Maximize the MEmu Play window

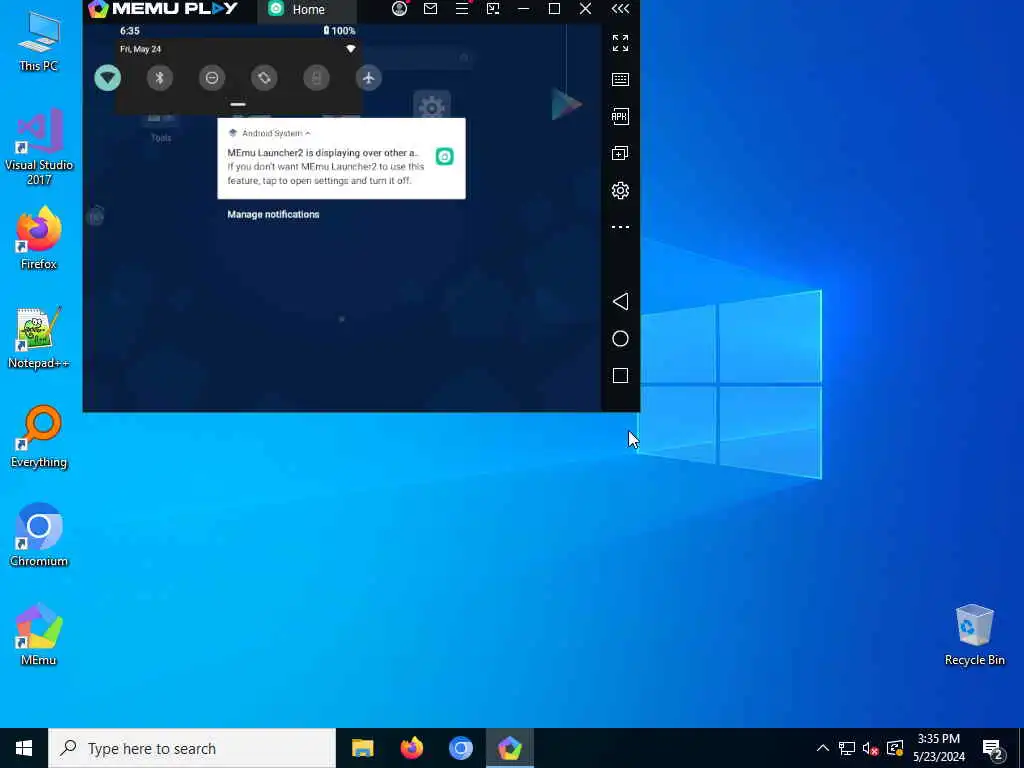click(x=554, y=8)
